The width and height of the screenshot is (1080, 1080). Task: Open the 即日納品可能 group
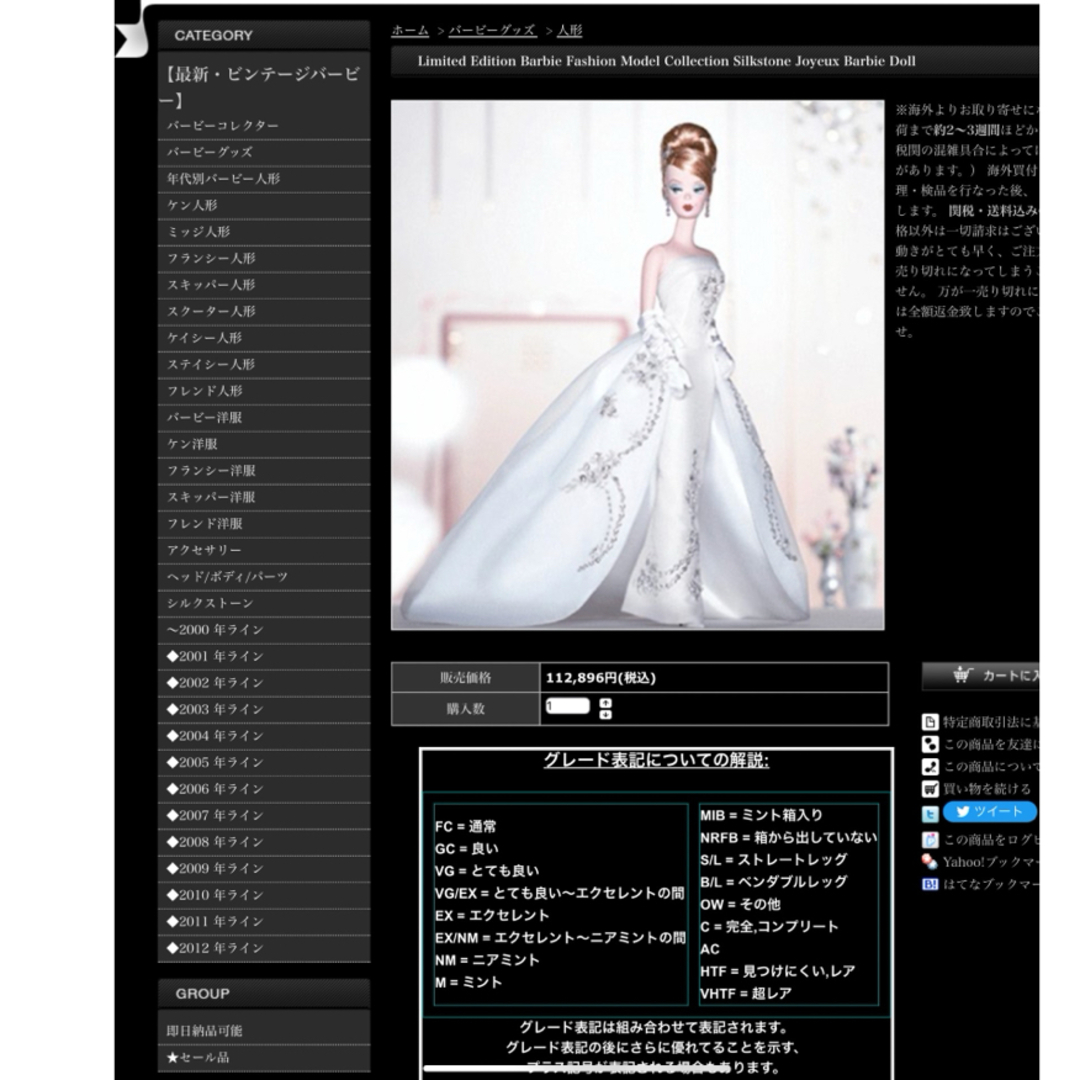click(264, 1030)
